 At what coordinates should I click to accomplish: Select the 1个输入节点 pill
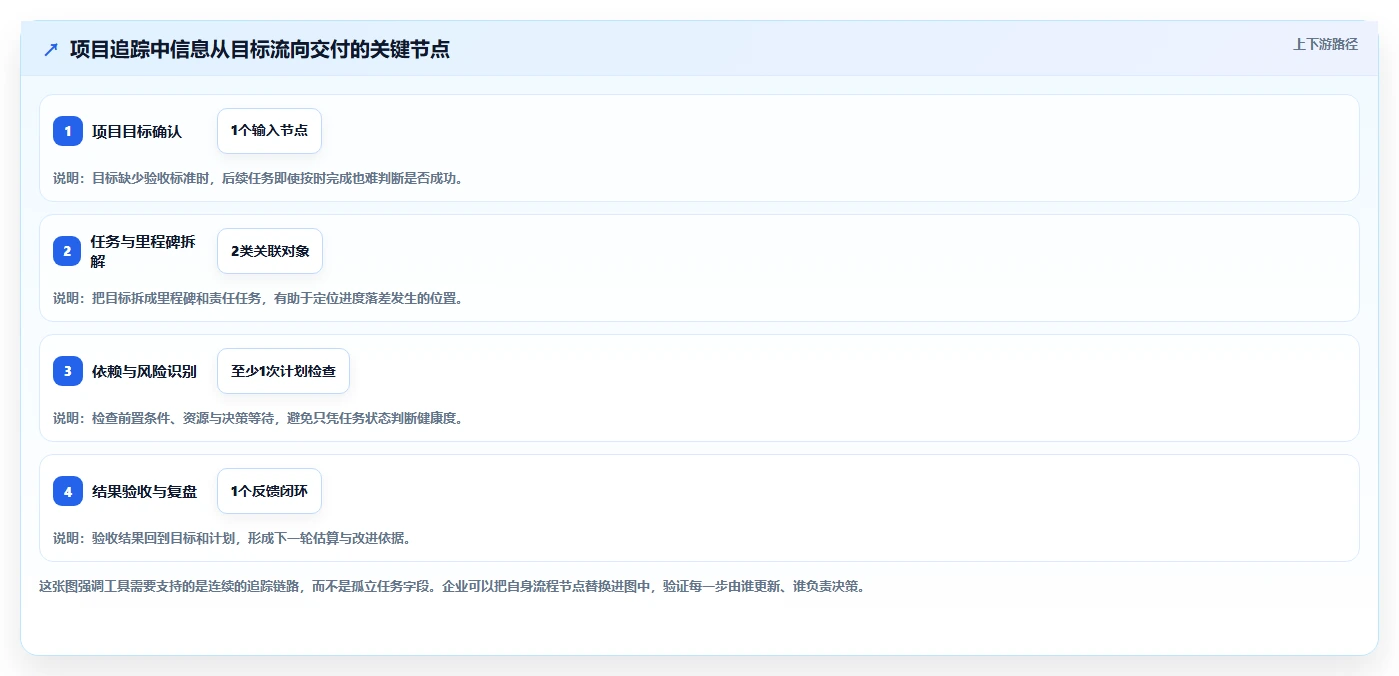coord(269,131)
